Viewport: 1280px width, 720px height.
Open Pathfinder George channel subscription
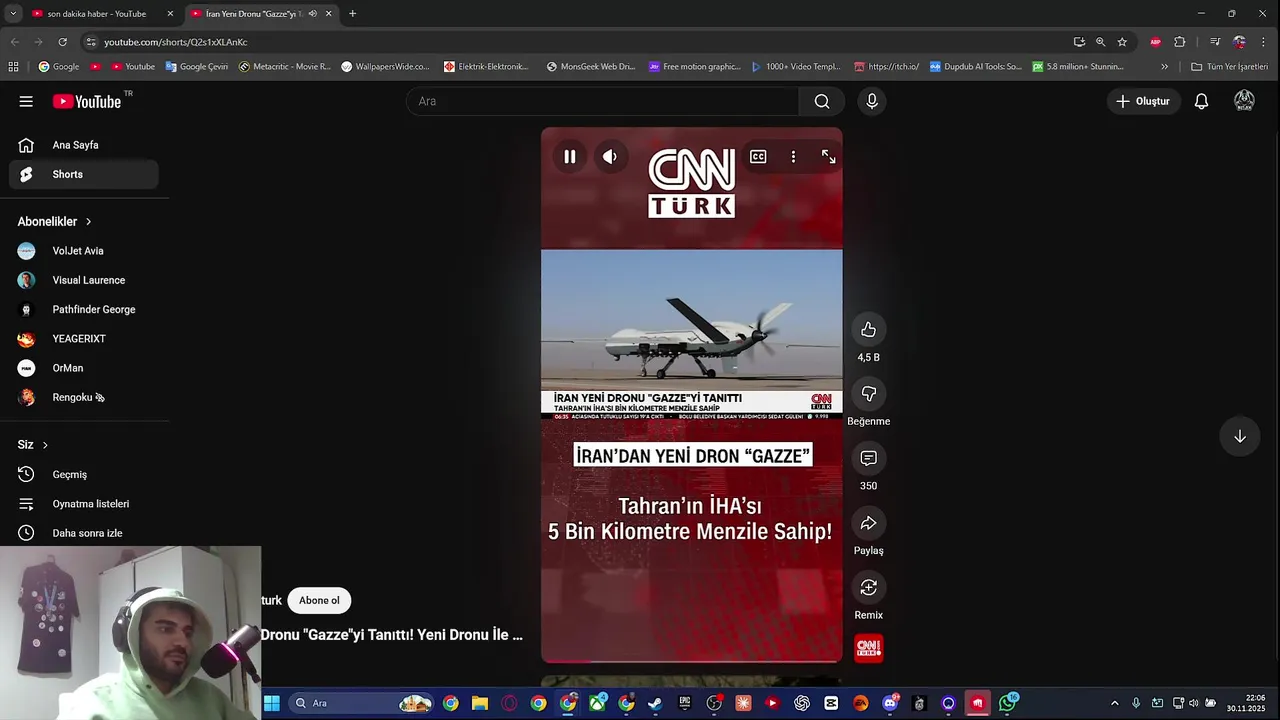pyautogui.click(x=84, y=309)
